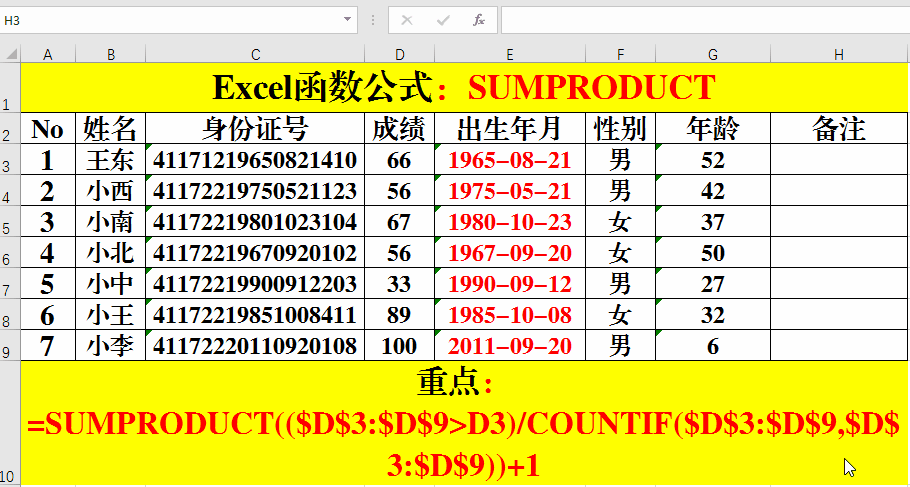This screenshot has height=487, width=910.
Task: Select column D header
Action: pos(399,55)
